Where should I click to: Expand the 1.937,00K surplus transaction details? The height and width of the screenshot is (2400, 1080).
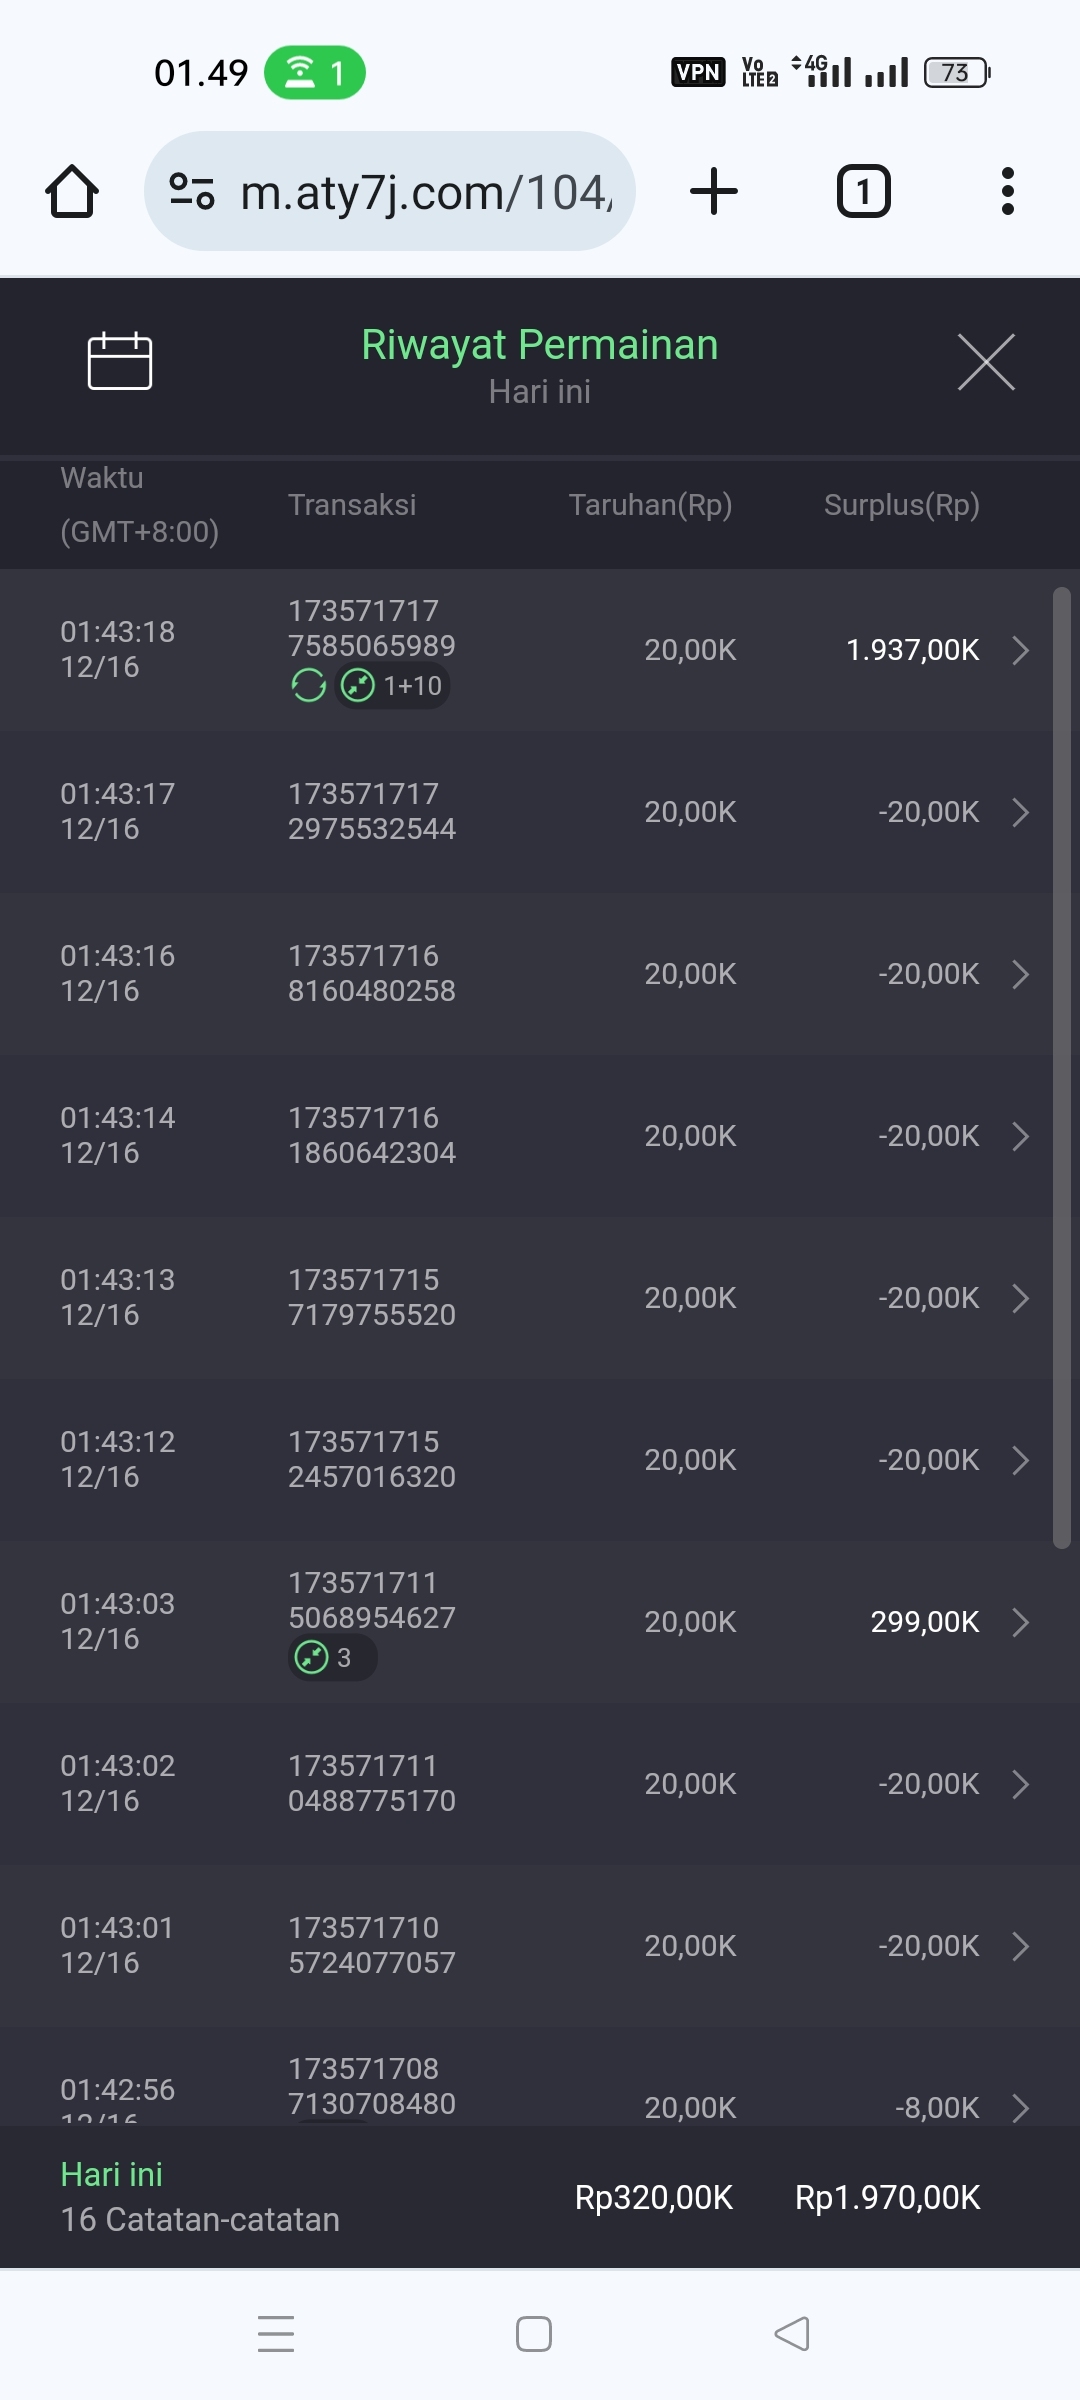coord(1020,650)
